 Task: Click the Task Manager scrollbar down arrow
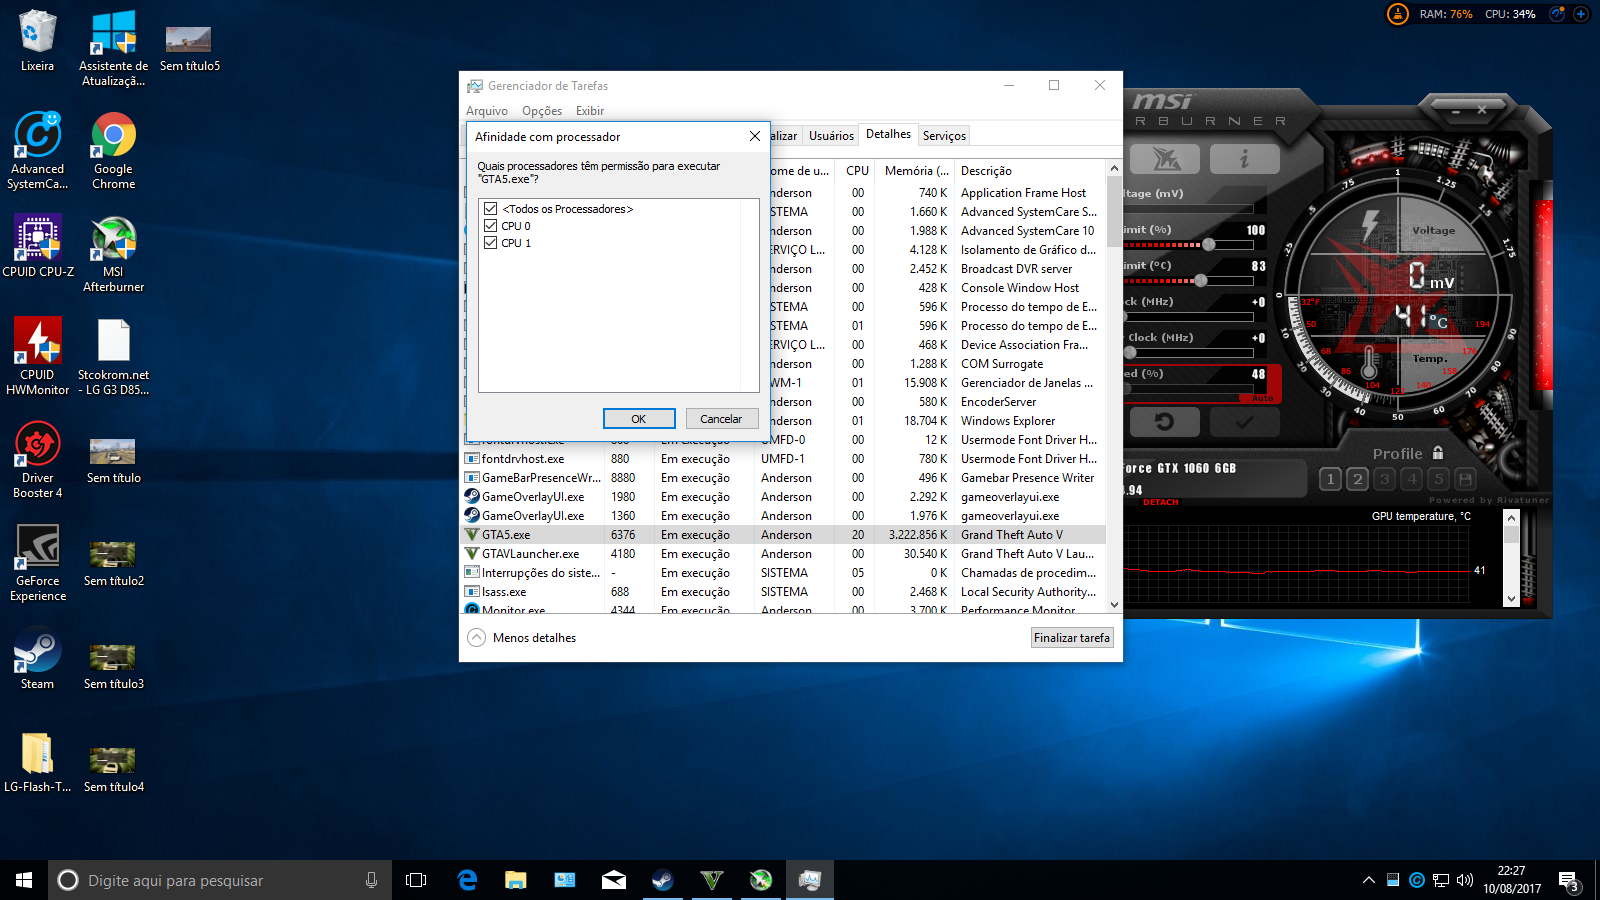[x=1114, y=605]
